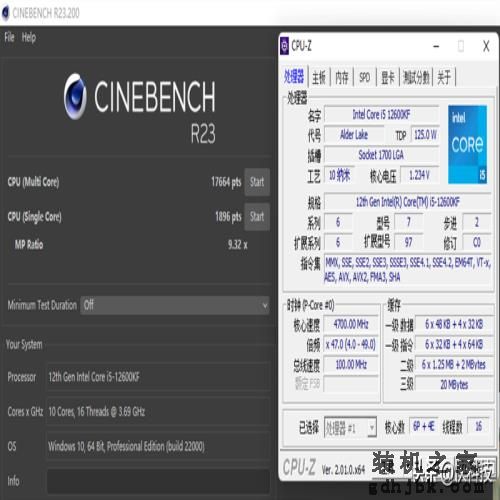Click the name field Intel Core i5 12600KF
The width and height of the screenshot is (500, 500).
[381, 115]
